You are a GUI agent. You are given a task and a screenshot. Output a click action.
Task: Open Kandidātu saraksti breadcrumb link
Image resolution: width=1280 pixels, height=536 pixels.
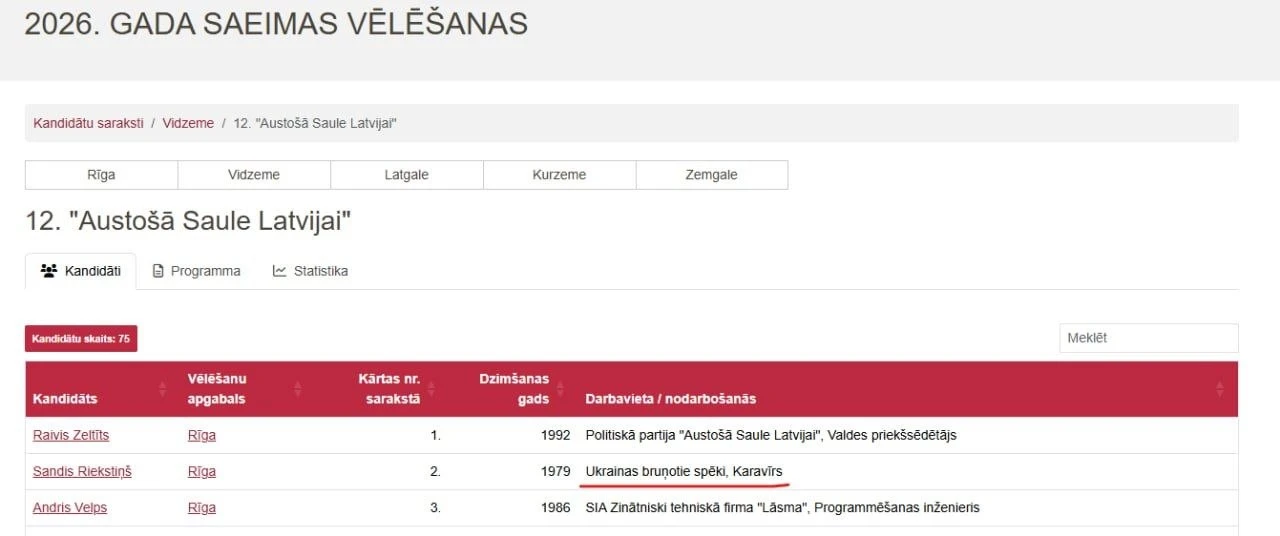click(x=88, y=123)
